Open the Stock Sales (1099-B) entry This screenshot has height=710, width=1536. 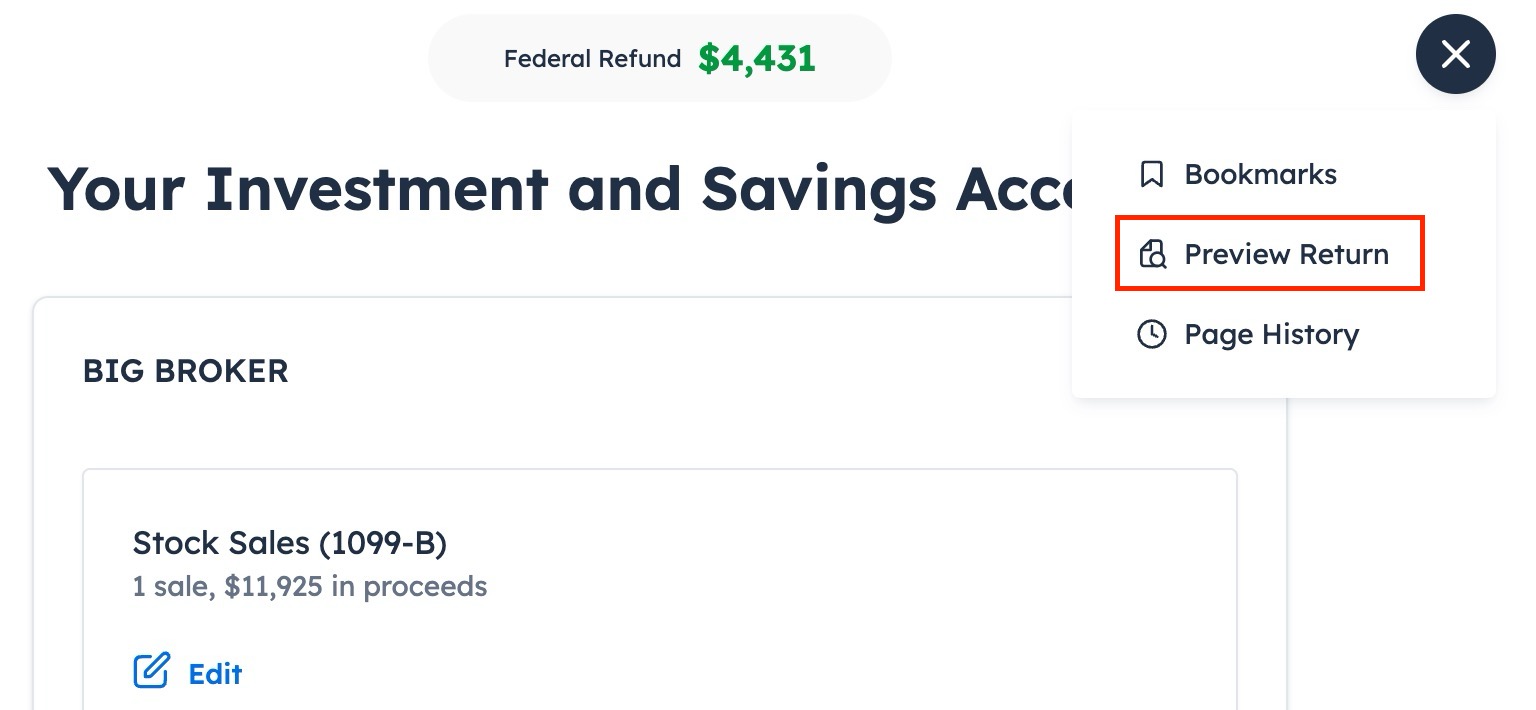click(290, 543)
